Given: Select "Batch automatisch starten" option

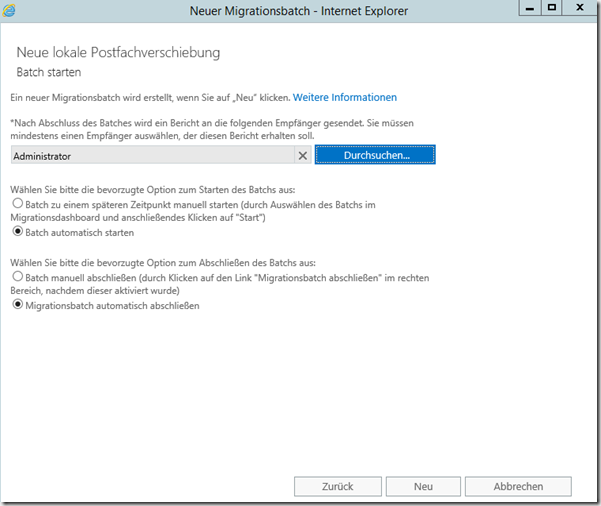Looking at the screenshot, I should click(x=17, y=231).
